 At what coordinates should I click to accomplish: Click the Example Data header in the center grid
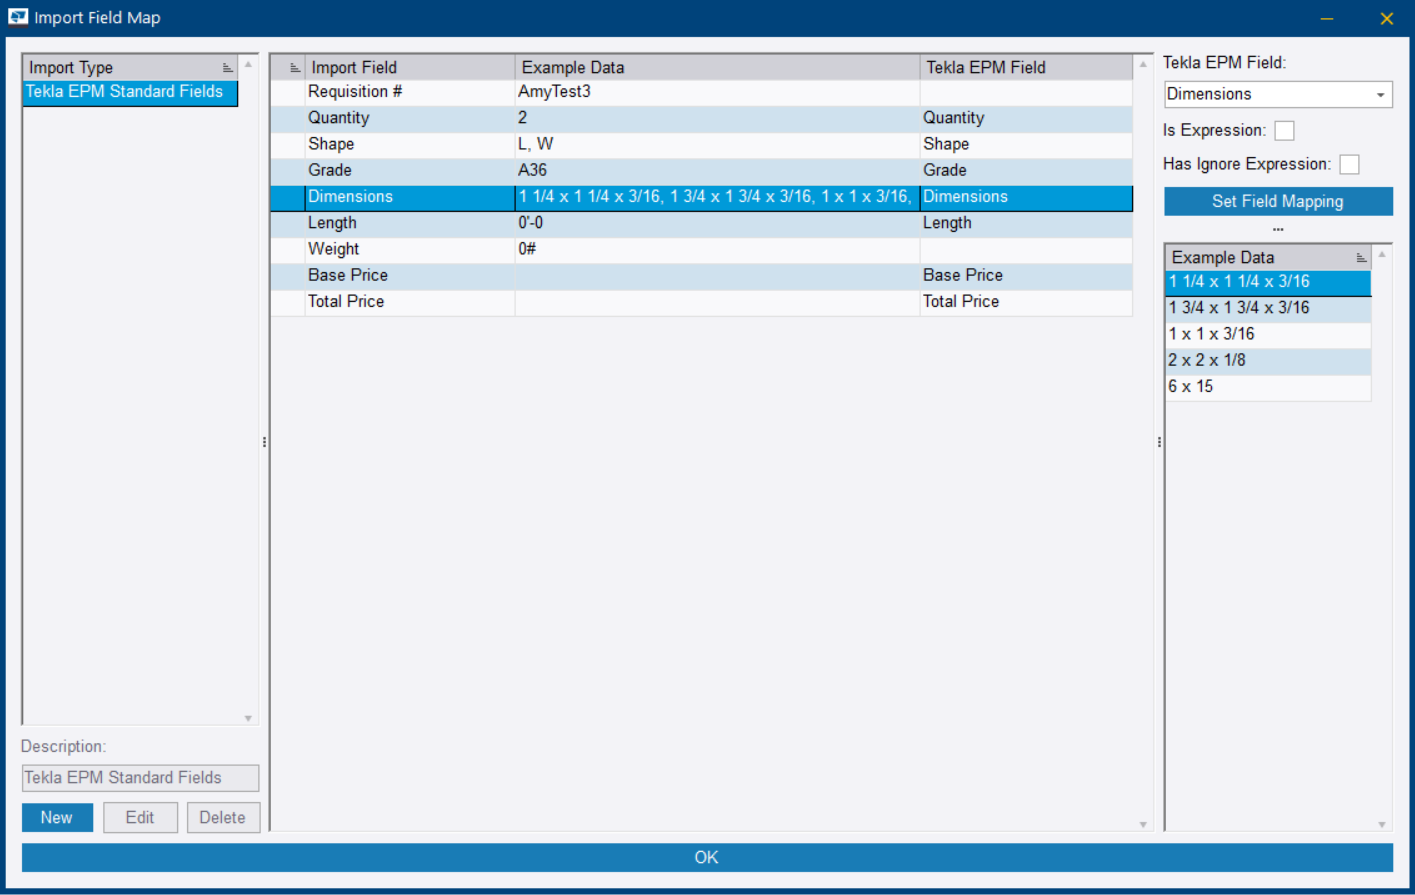click(x=717, y=67)
